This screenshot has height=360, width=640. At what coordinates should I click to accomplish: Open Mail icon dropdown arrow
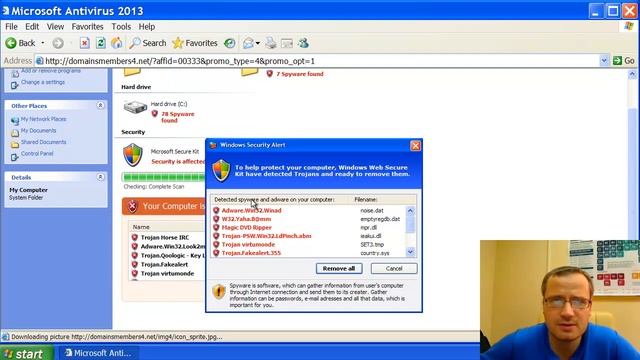point(258,43)
